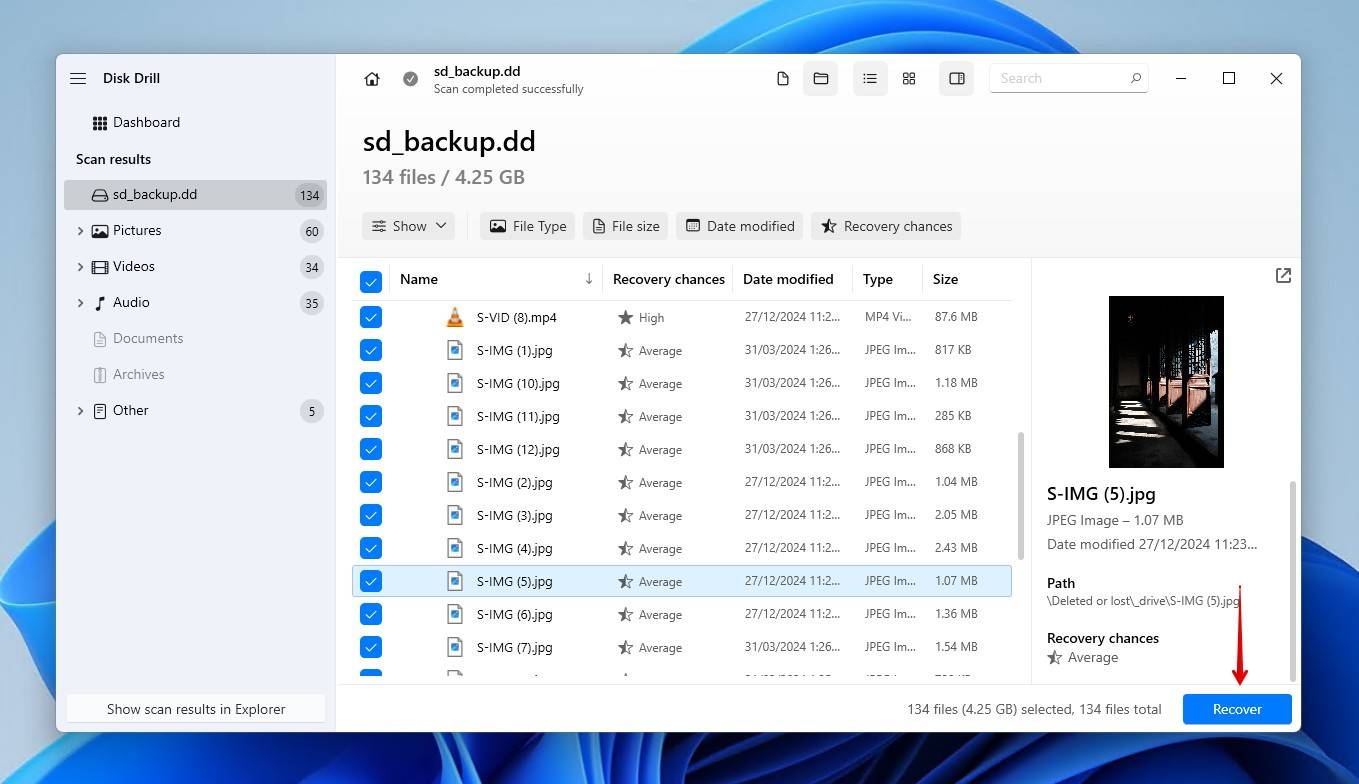The height and width of the screenshot is (784, 1359).
Task: Open the hamburger menu next to Disk Drill
Action: [78, 78]
